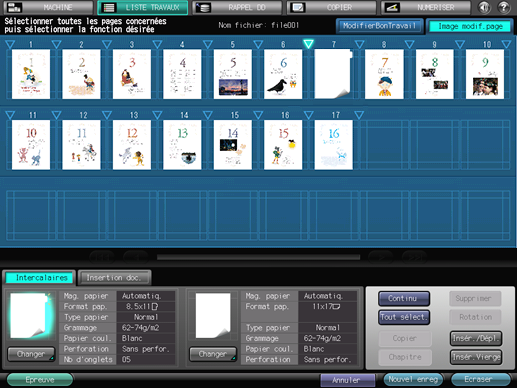The image size is (517, 388).
Task: Select page 3 thumbnail
Action: (132, 74)
